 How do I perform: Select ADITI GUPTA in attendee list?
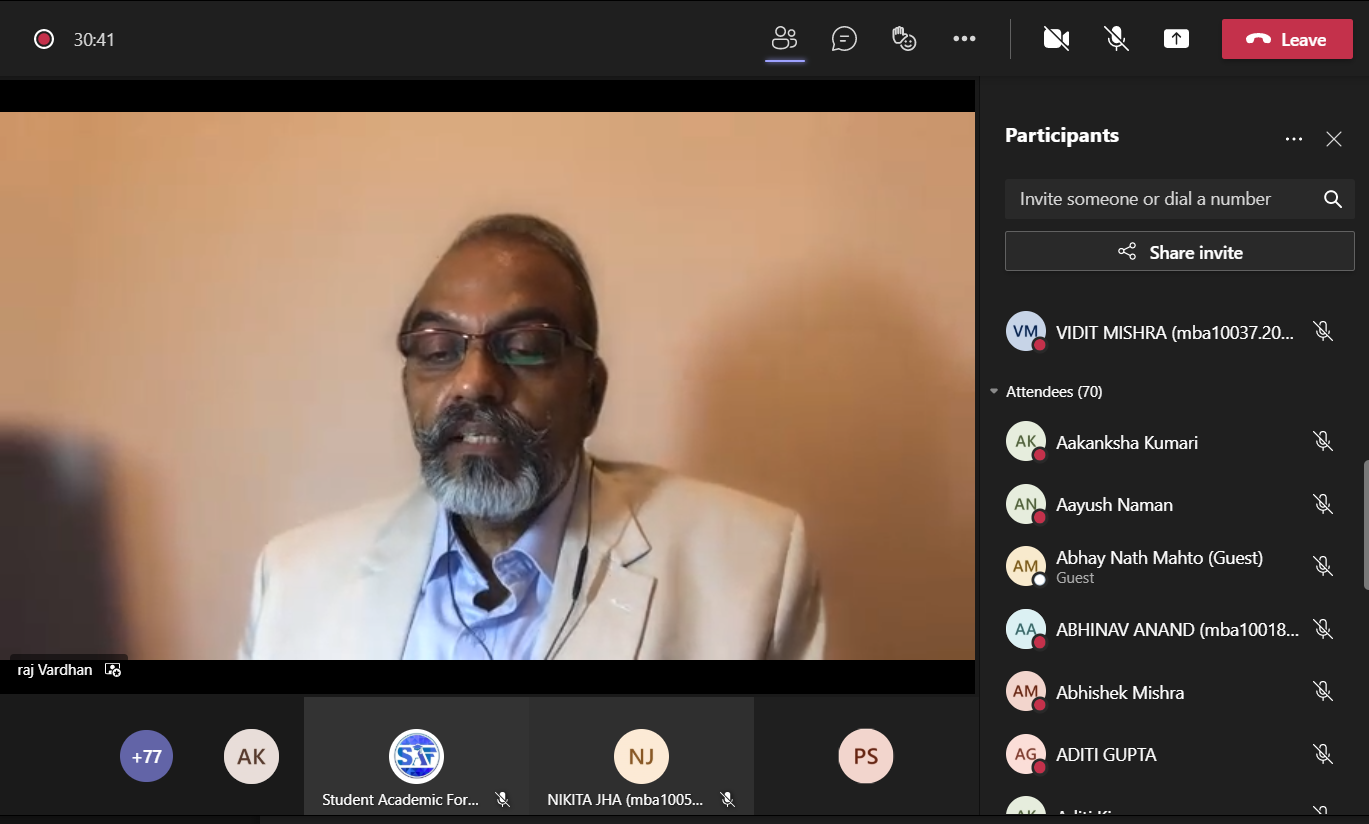point(1105,755)
